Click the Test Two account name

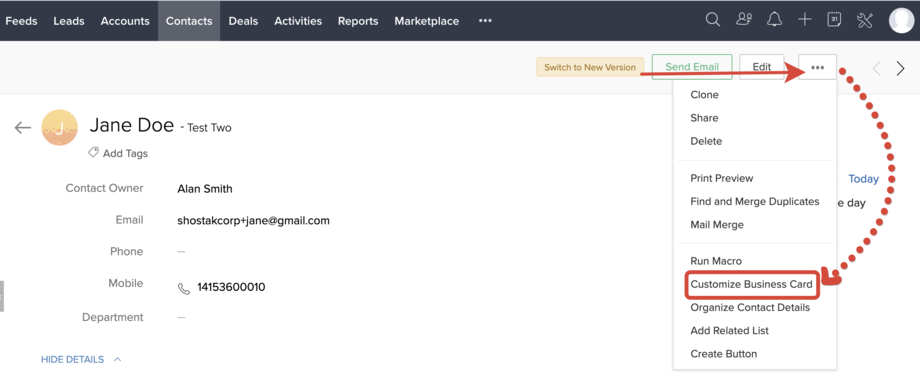coord(209,128)
